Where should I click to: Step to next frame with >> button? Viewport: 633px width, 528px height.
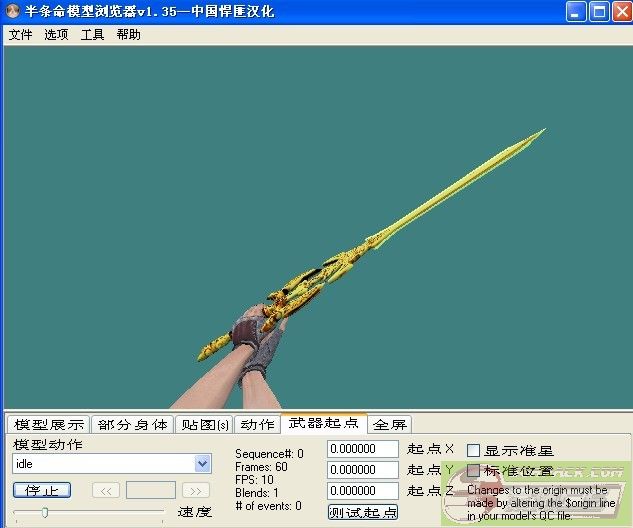click(196, 491)
